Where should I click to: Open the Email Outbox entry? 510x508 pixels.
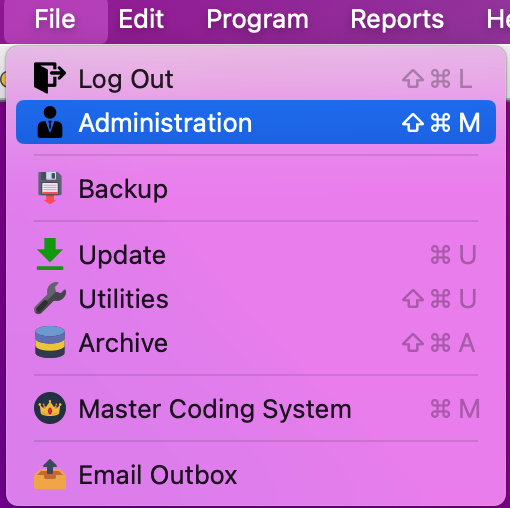point(256,474)
